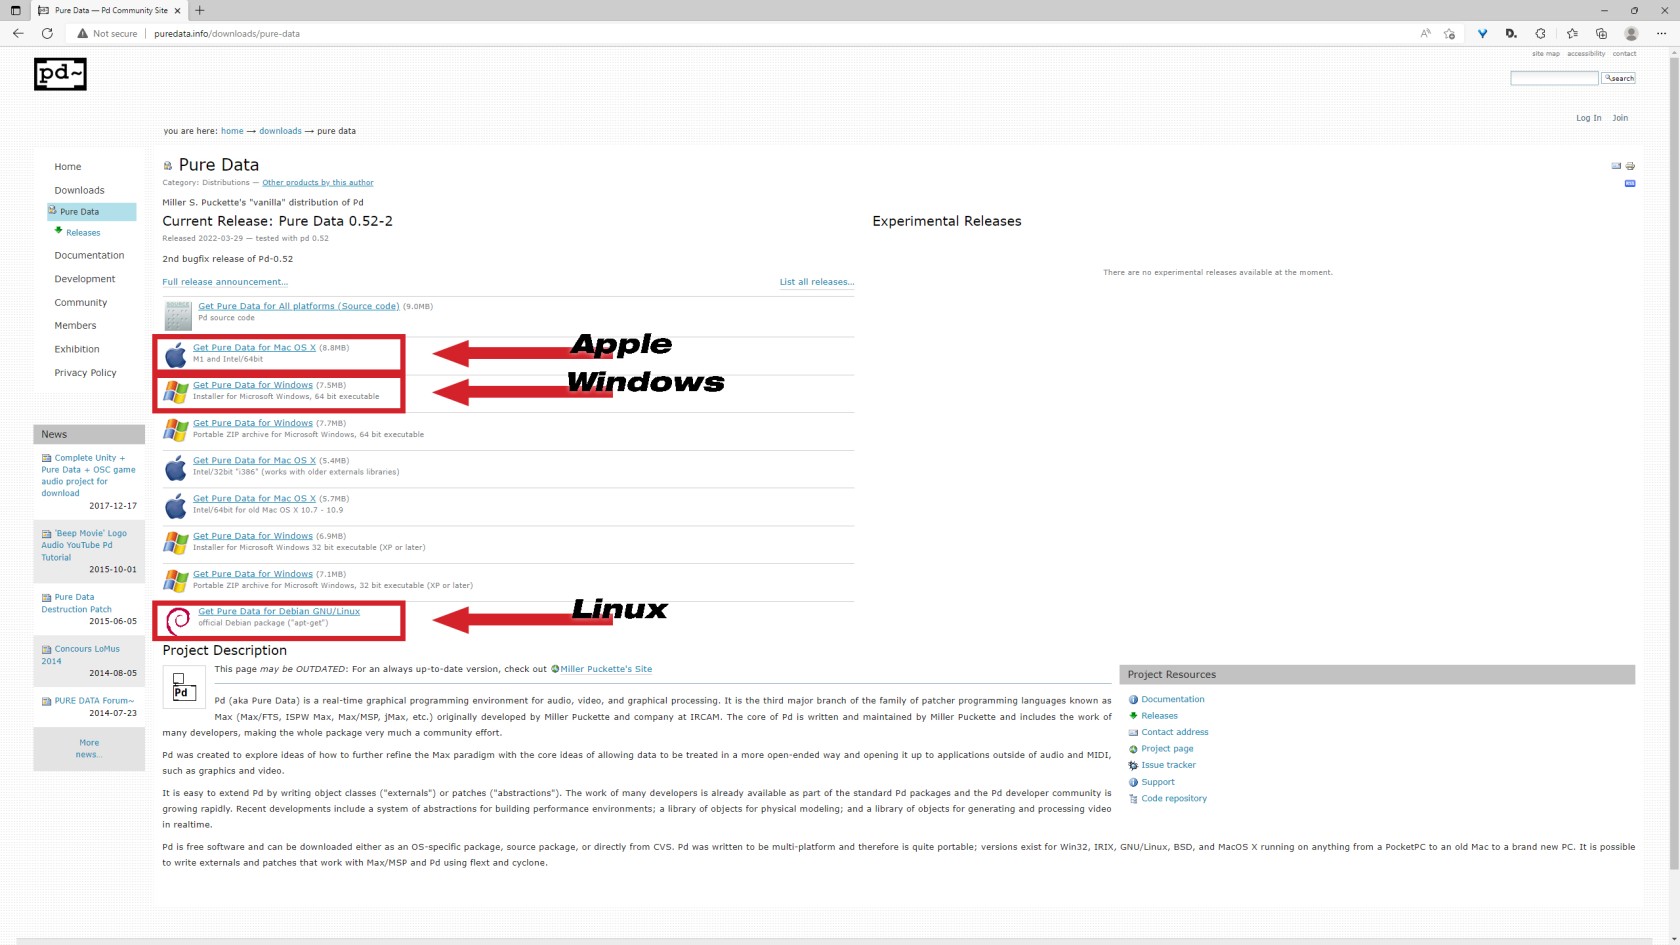Click the Debian swirl icon
The image size is (1680, 945).
tap(178, 620)
